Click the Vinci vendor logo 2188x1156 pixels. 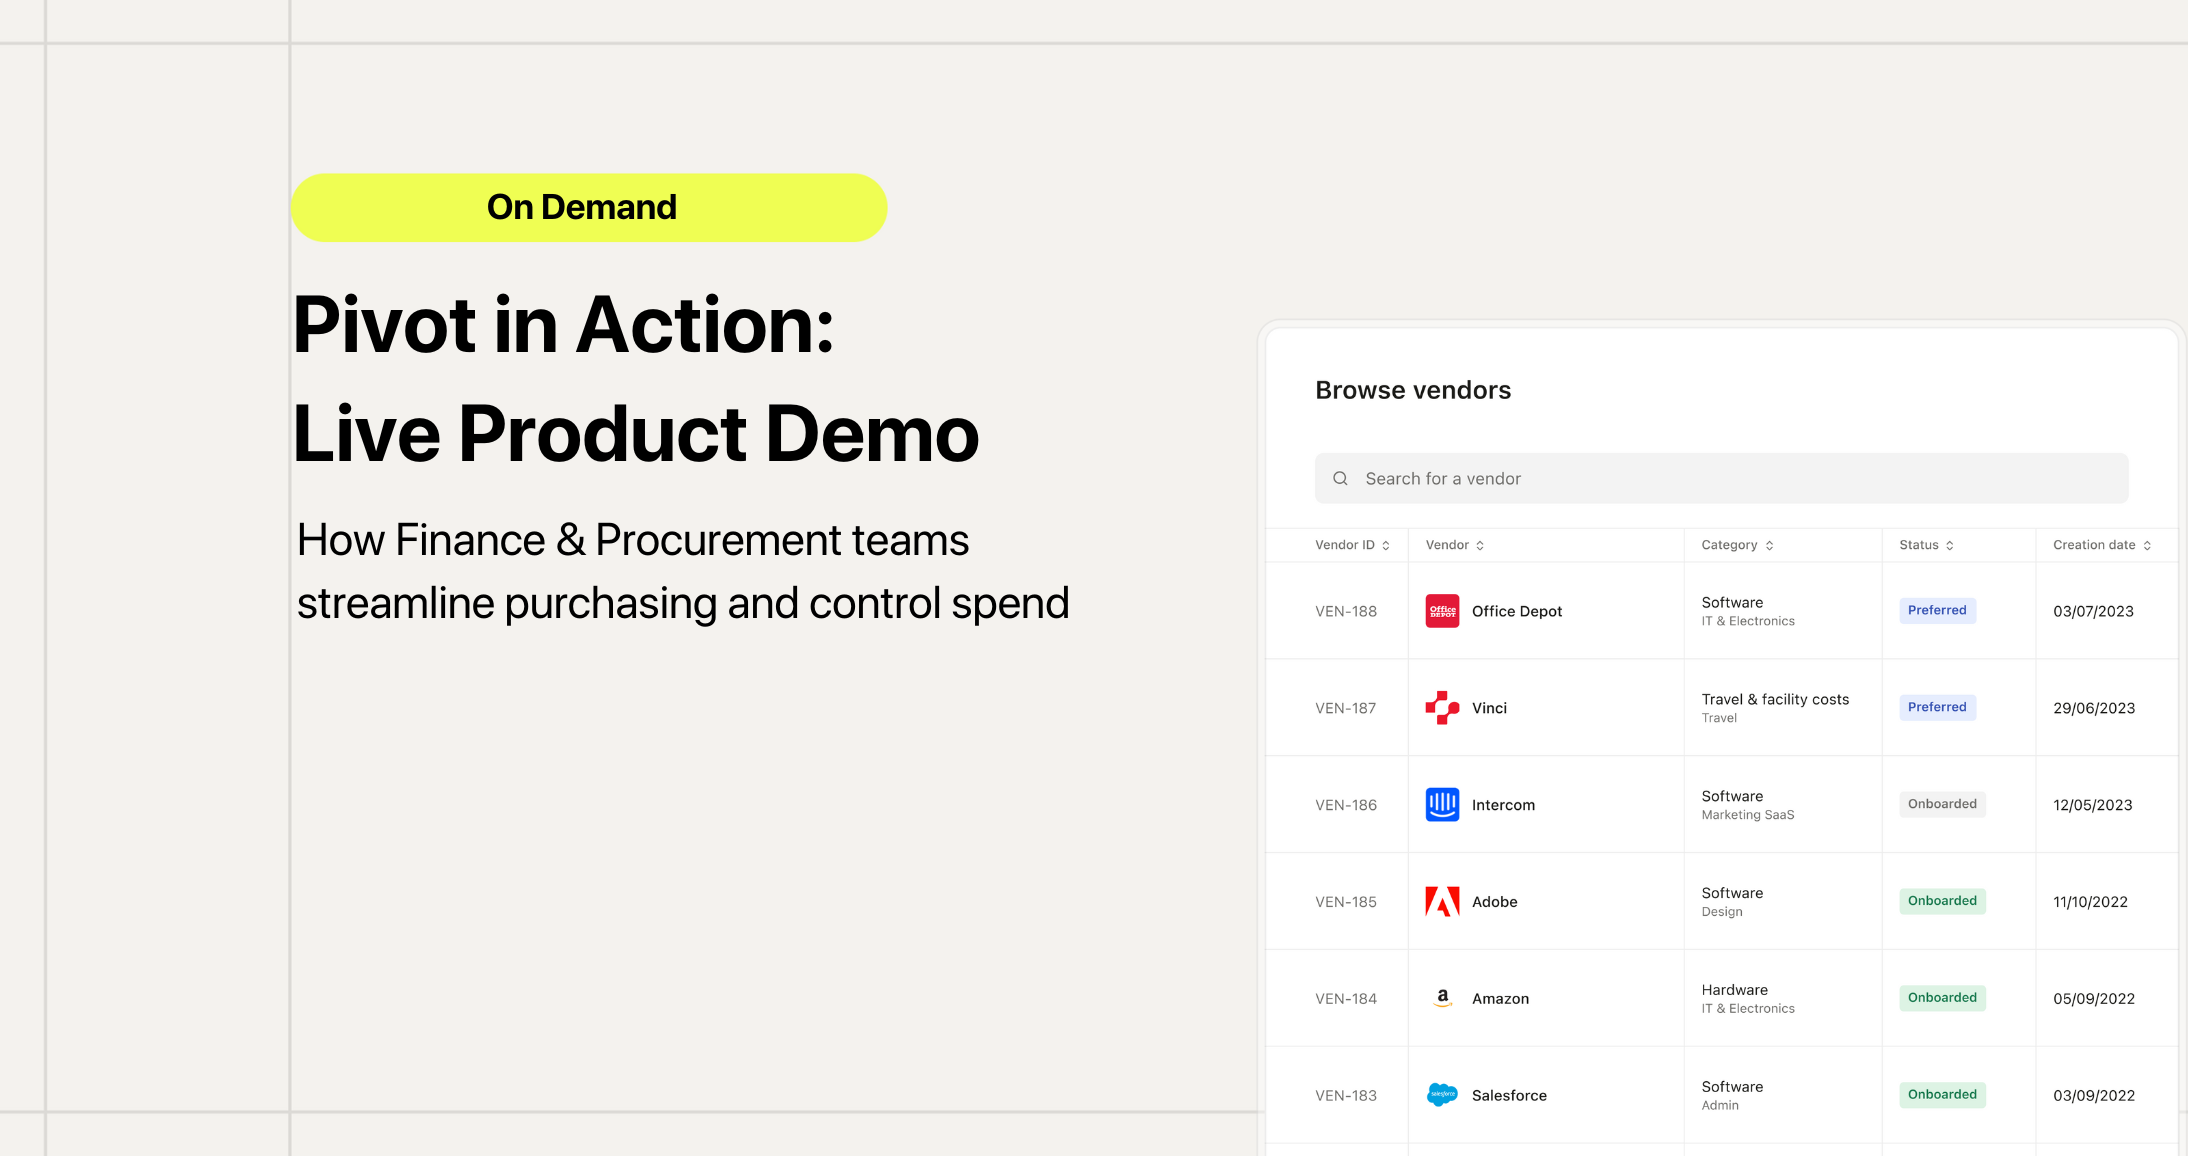click(1441, 708)
